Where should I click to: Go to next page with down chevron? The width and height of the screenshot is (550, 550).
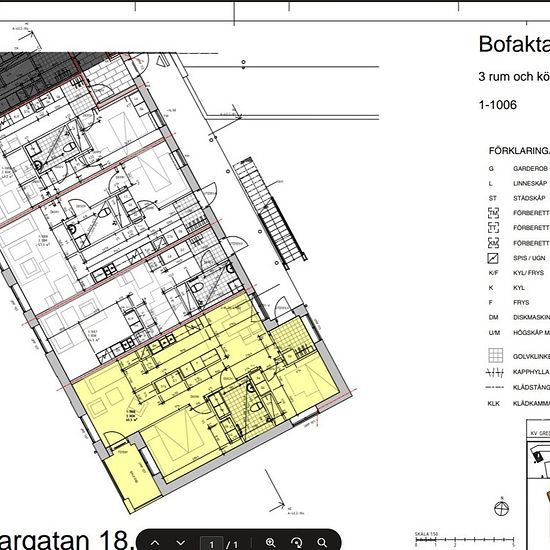[x=181, y=543]
